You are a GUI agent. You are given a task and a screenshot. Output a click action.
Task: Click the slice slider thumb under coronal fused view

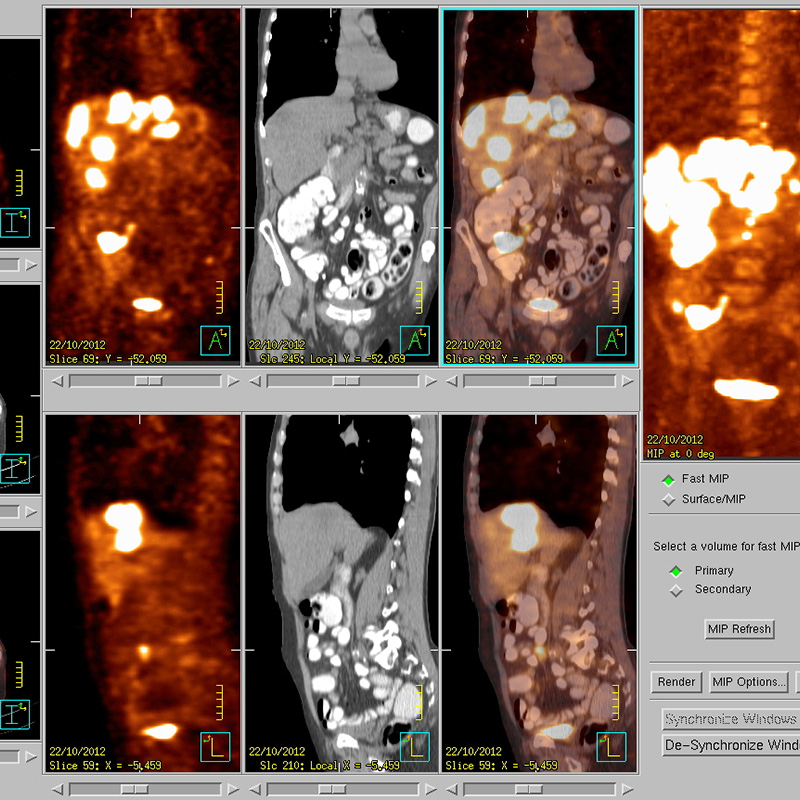[x=543, y=381]
